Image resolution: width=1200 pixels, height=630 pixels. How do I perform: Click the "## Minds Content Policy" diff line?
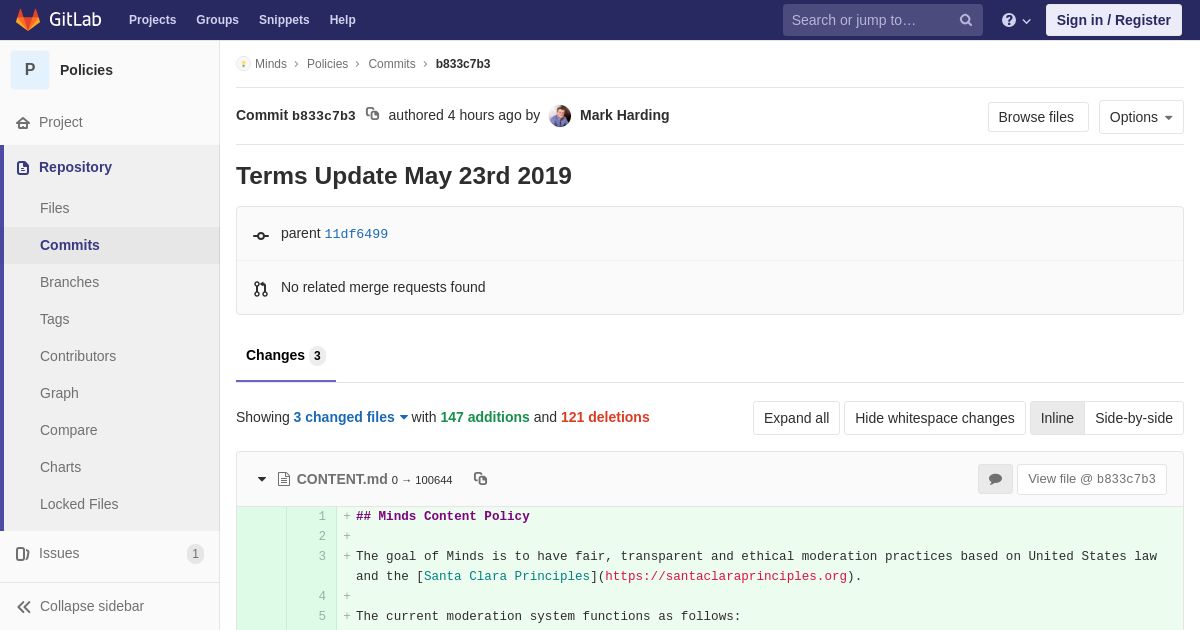tap(443, 516)
